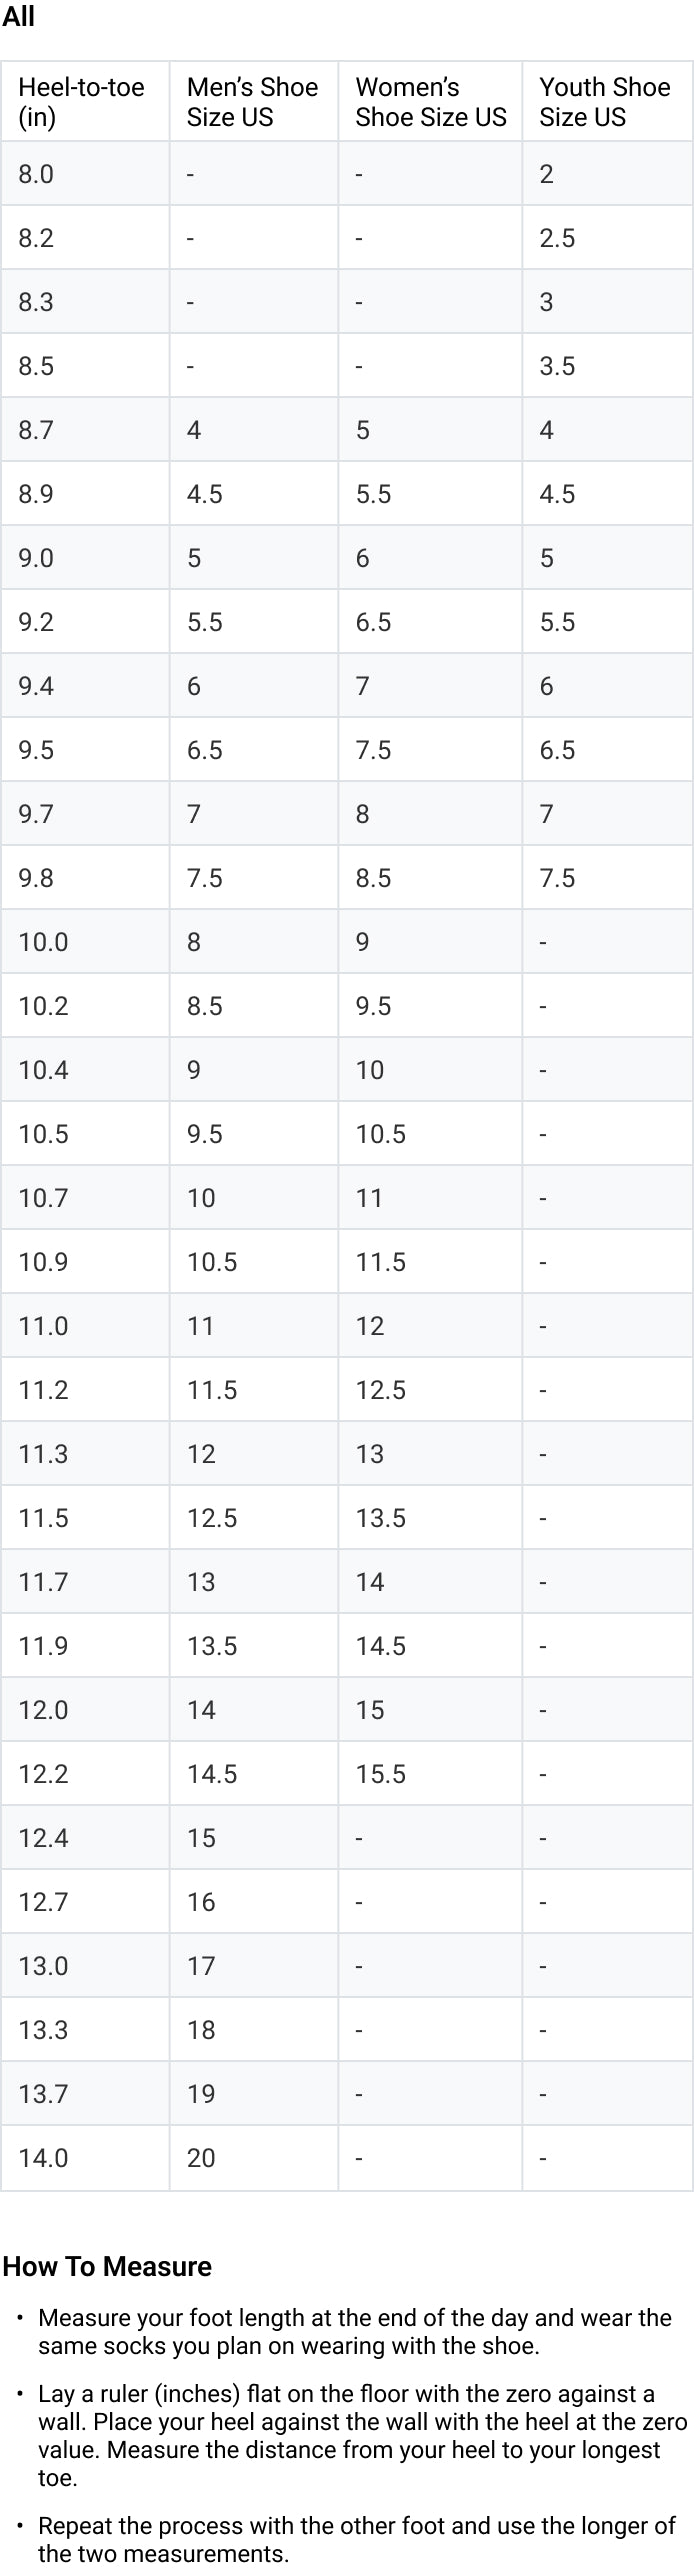Select women's size 10.5 cell
The image size is (694, 2568).
(x=381, y=1134)
